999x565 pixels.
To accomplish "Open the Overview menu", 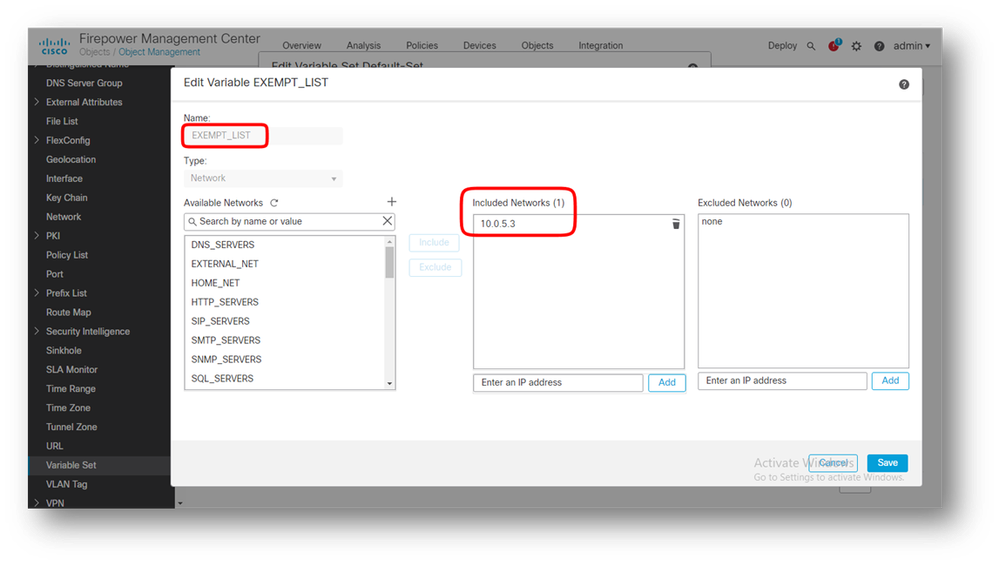I will (x=301, y=46).
